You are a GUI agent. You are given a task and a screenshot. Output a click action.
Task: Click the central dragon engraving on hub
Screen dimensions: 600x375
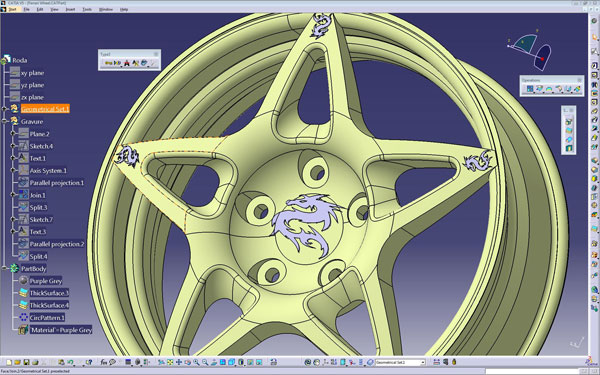pos(305,225)
